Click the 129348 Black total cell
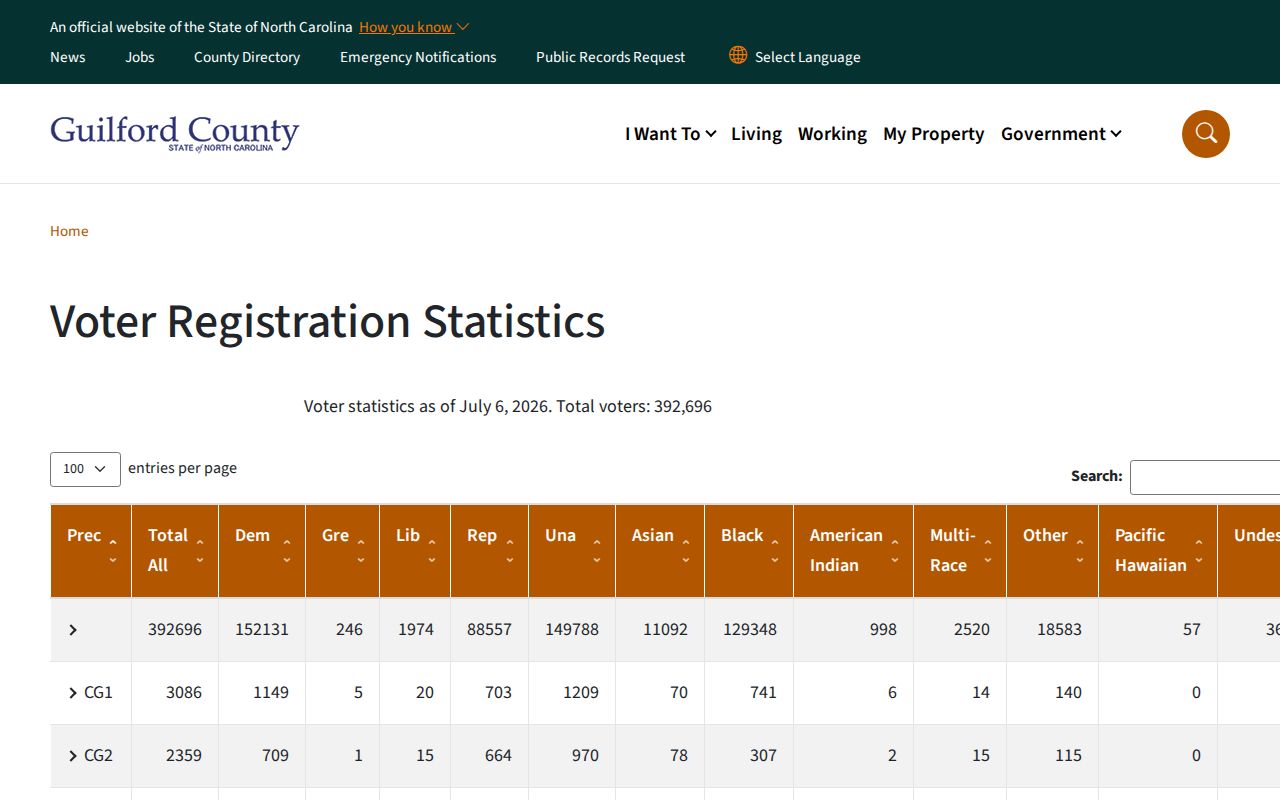Viewport: 1280px width, 800px height. tap(750, 630)
